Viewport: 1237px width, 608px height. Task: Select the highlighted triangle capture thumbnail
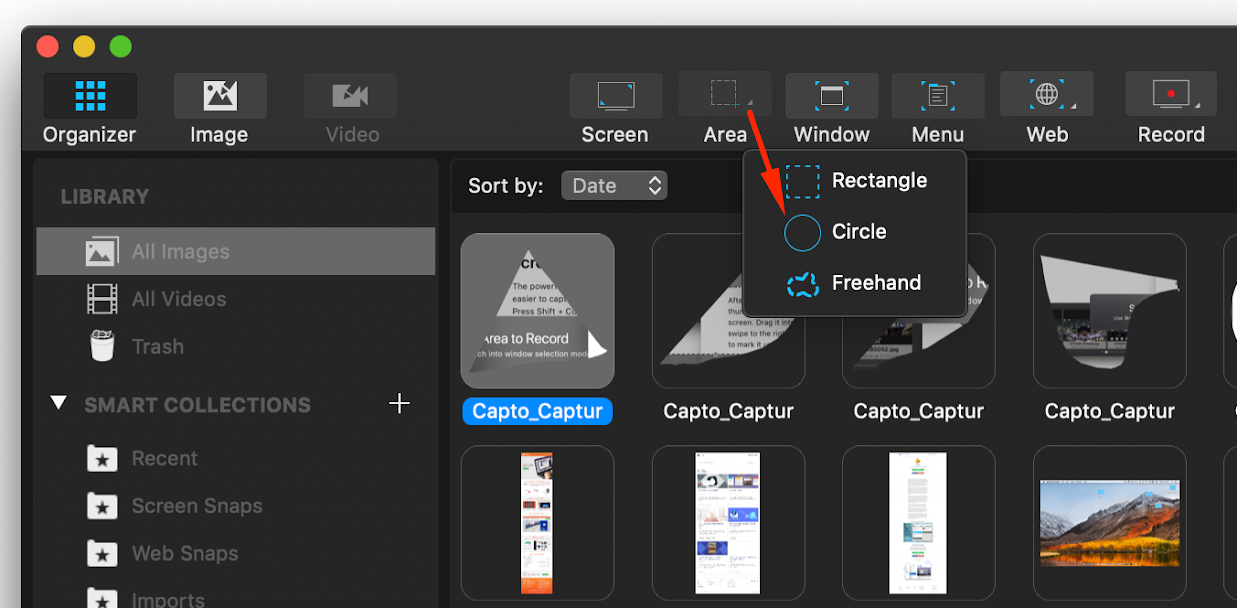tap(538, 311)
